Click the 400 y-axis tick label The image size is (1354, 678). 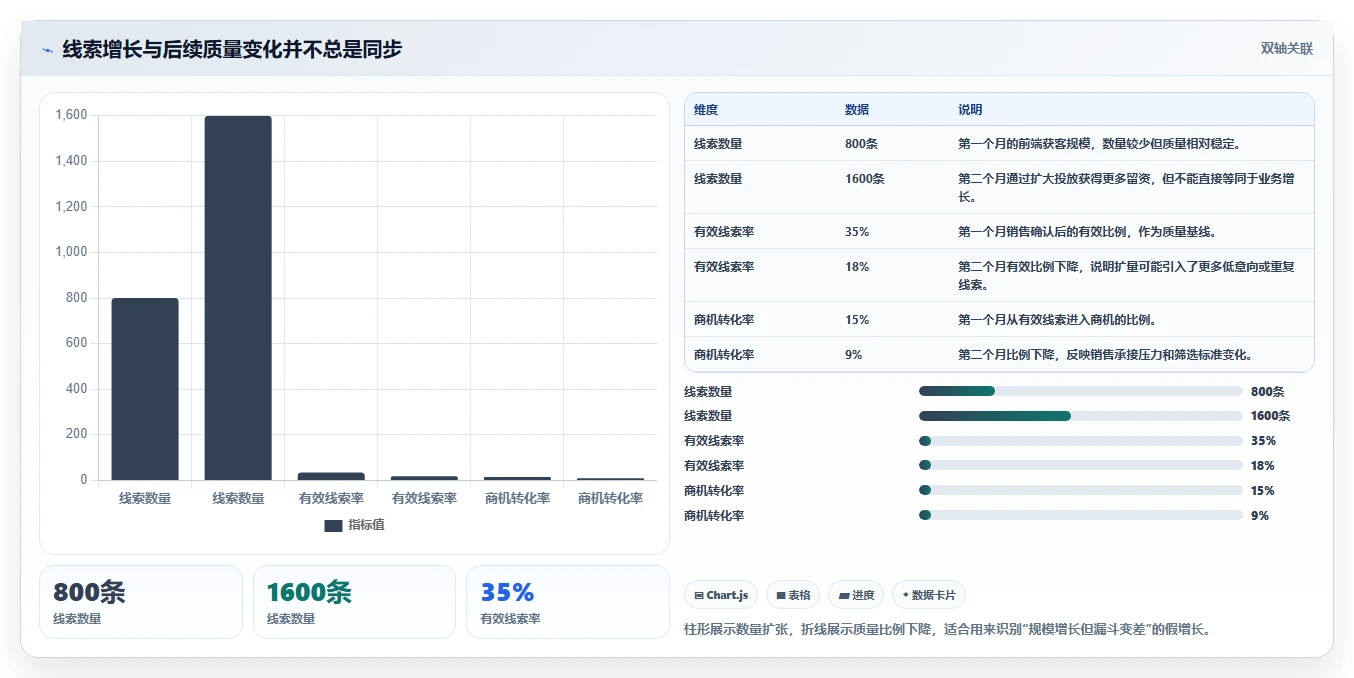tap(77, 389)
